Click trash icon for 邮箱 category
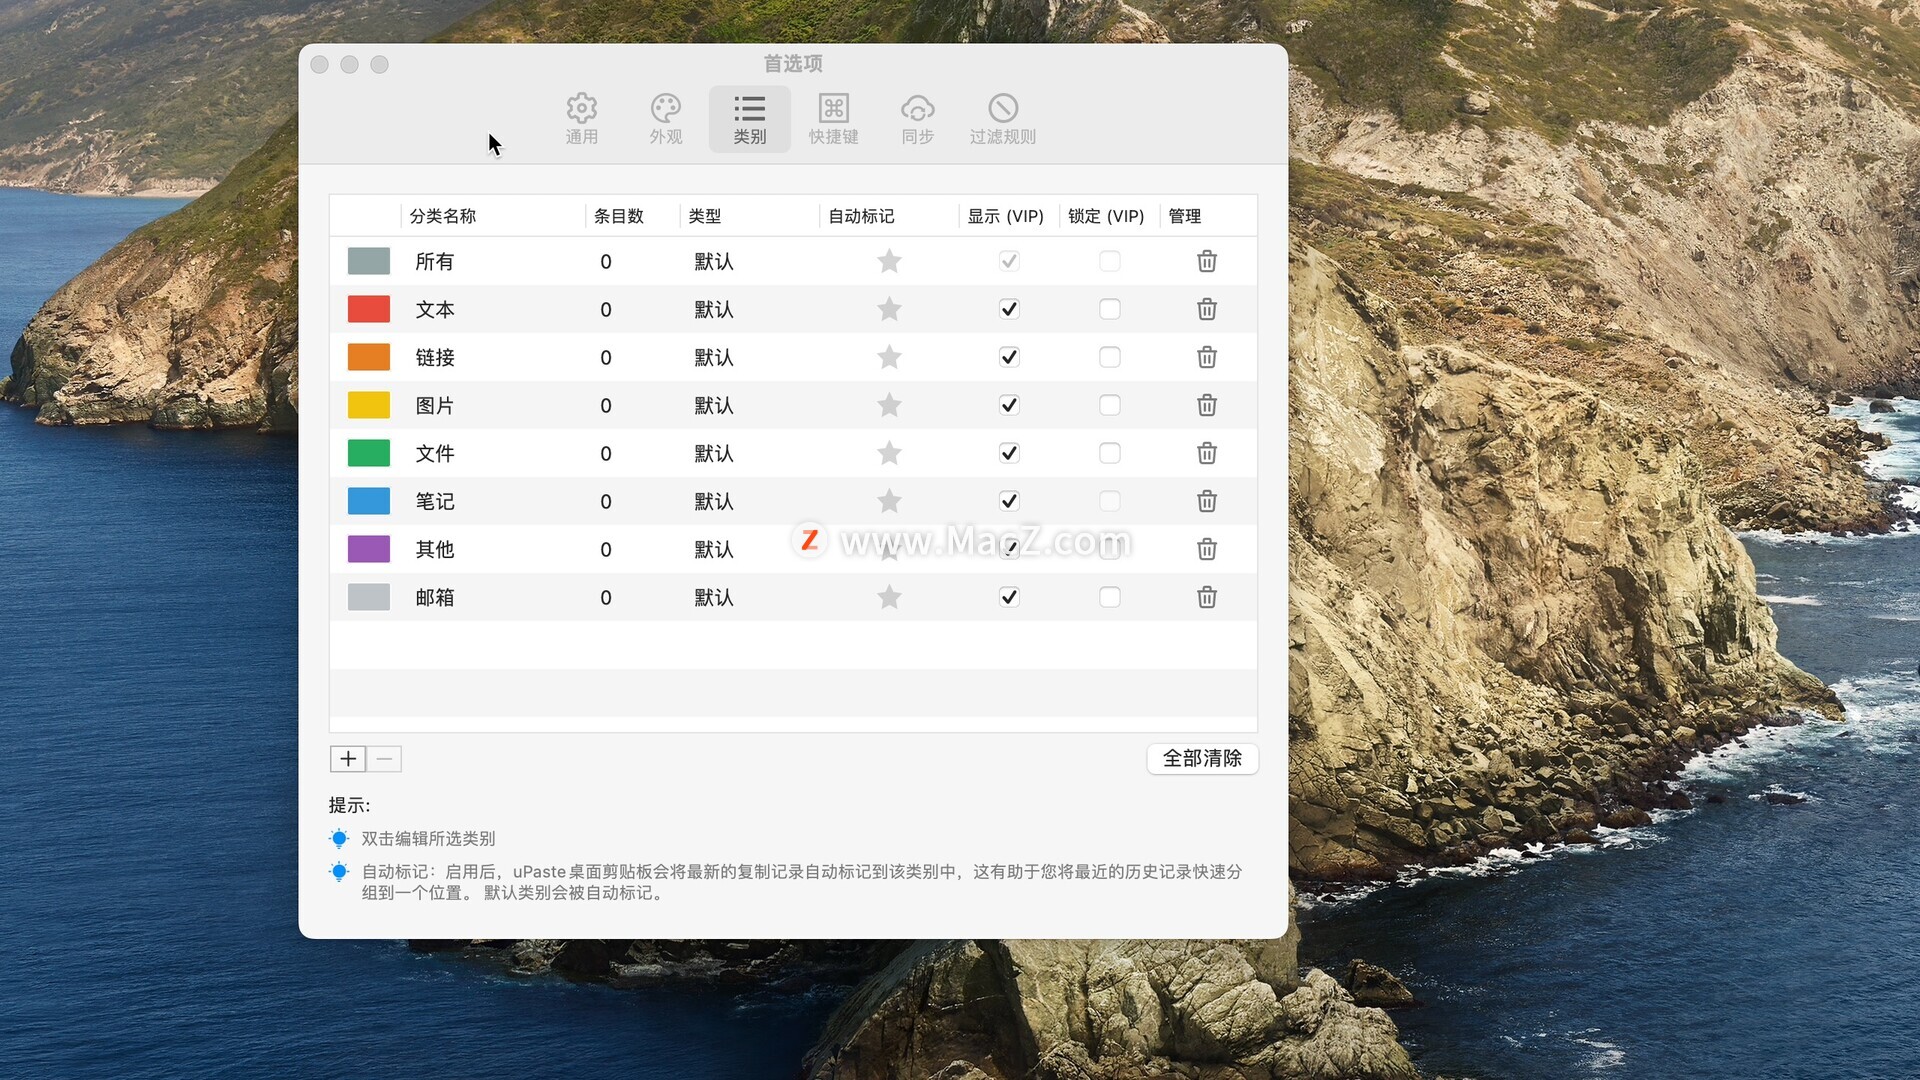Viewport: 1920px width, 1080px height. pos(1207,597)
